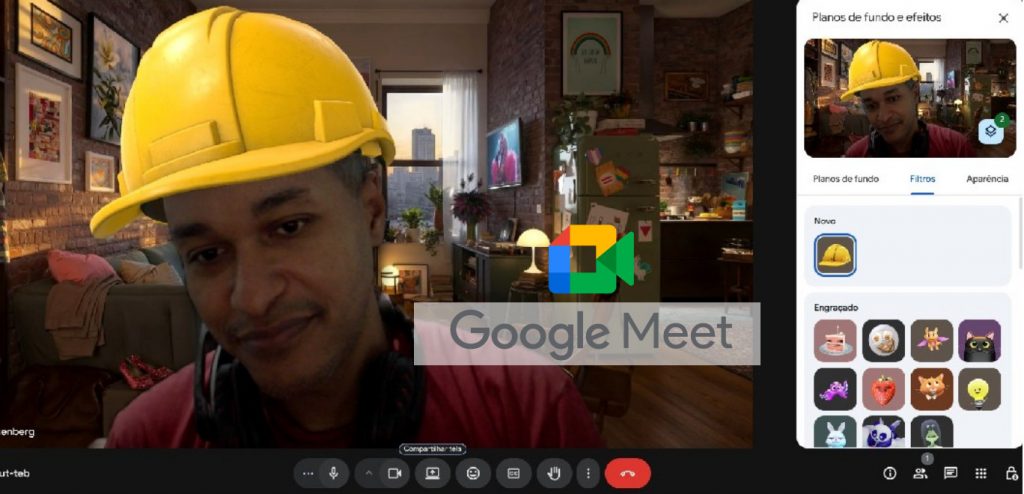Viewport: 1024px width, 494px height.
Task: Mute the microphone
Action: tap(334, 474)
